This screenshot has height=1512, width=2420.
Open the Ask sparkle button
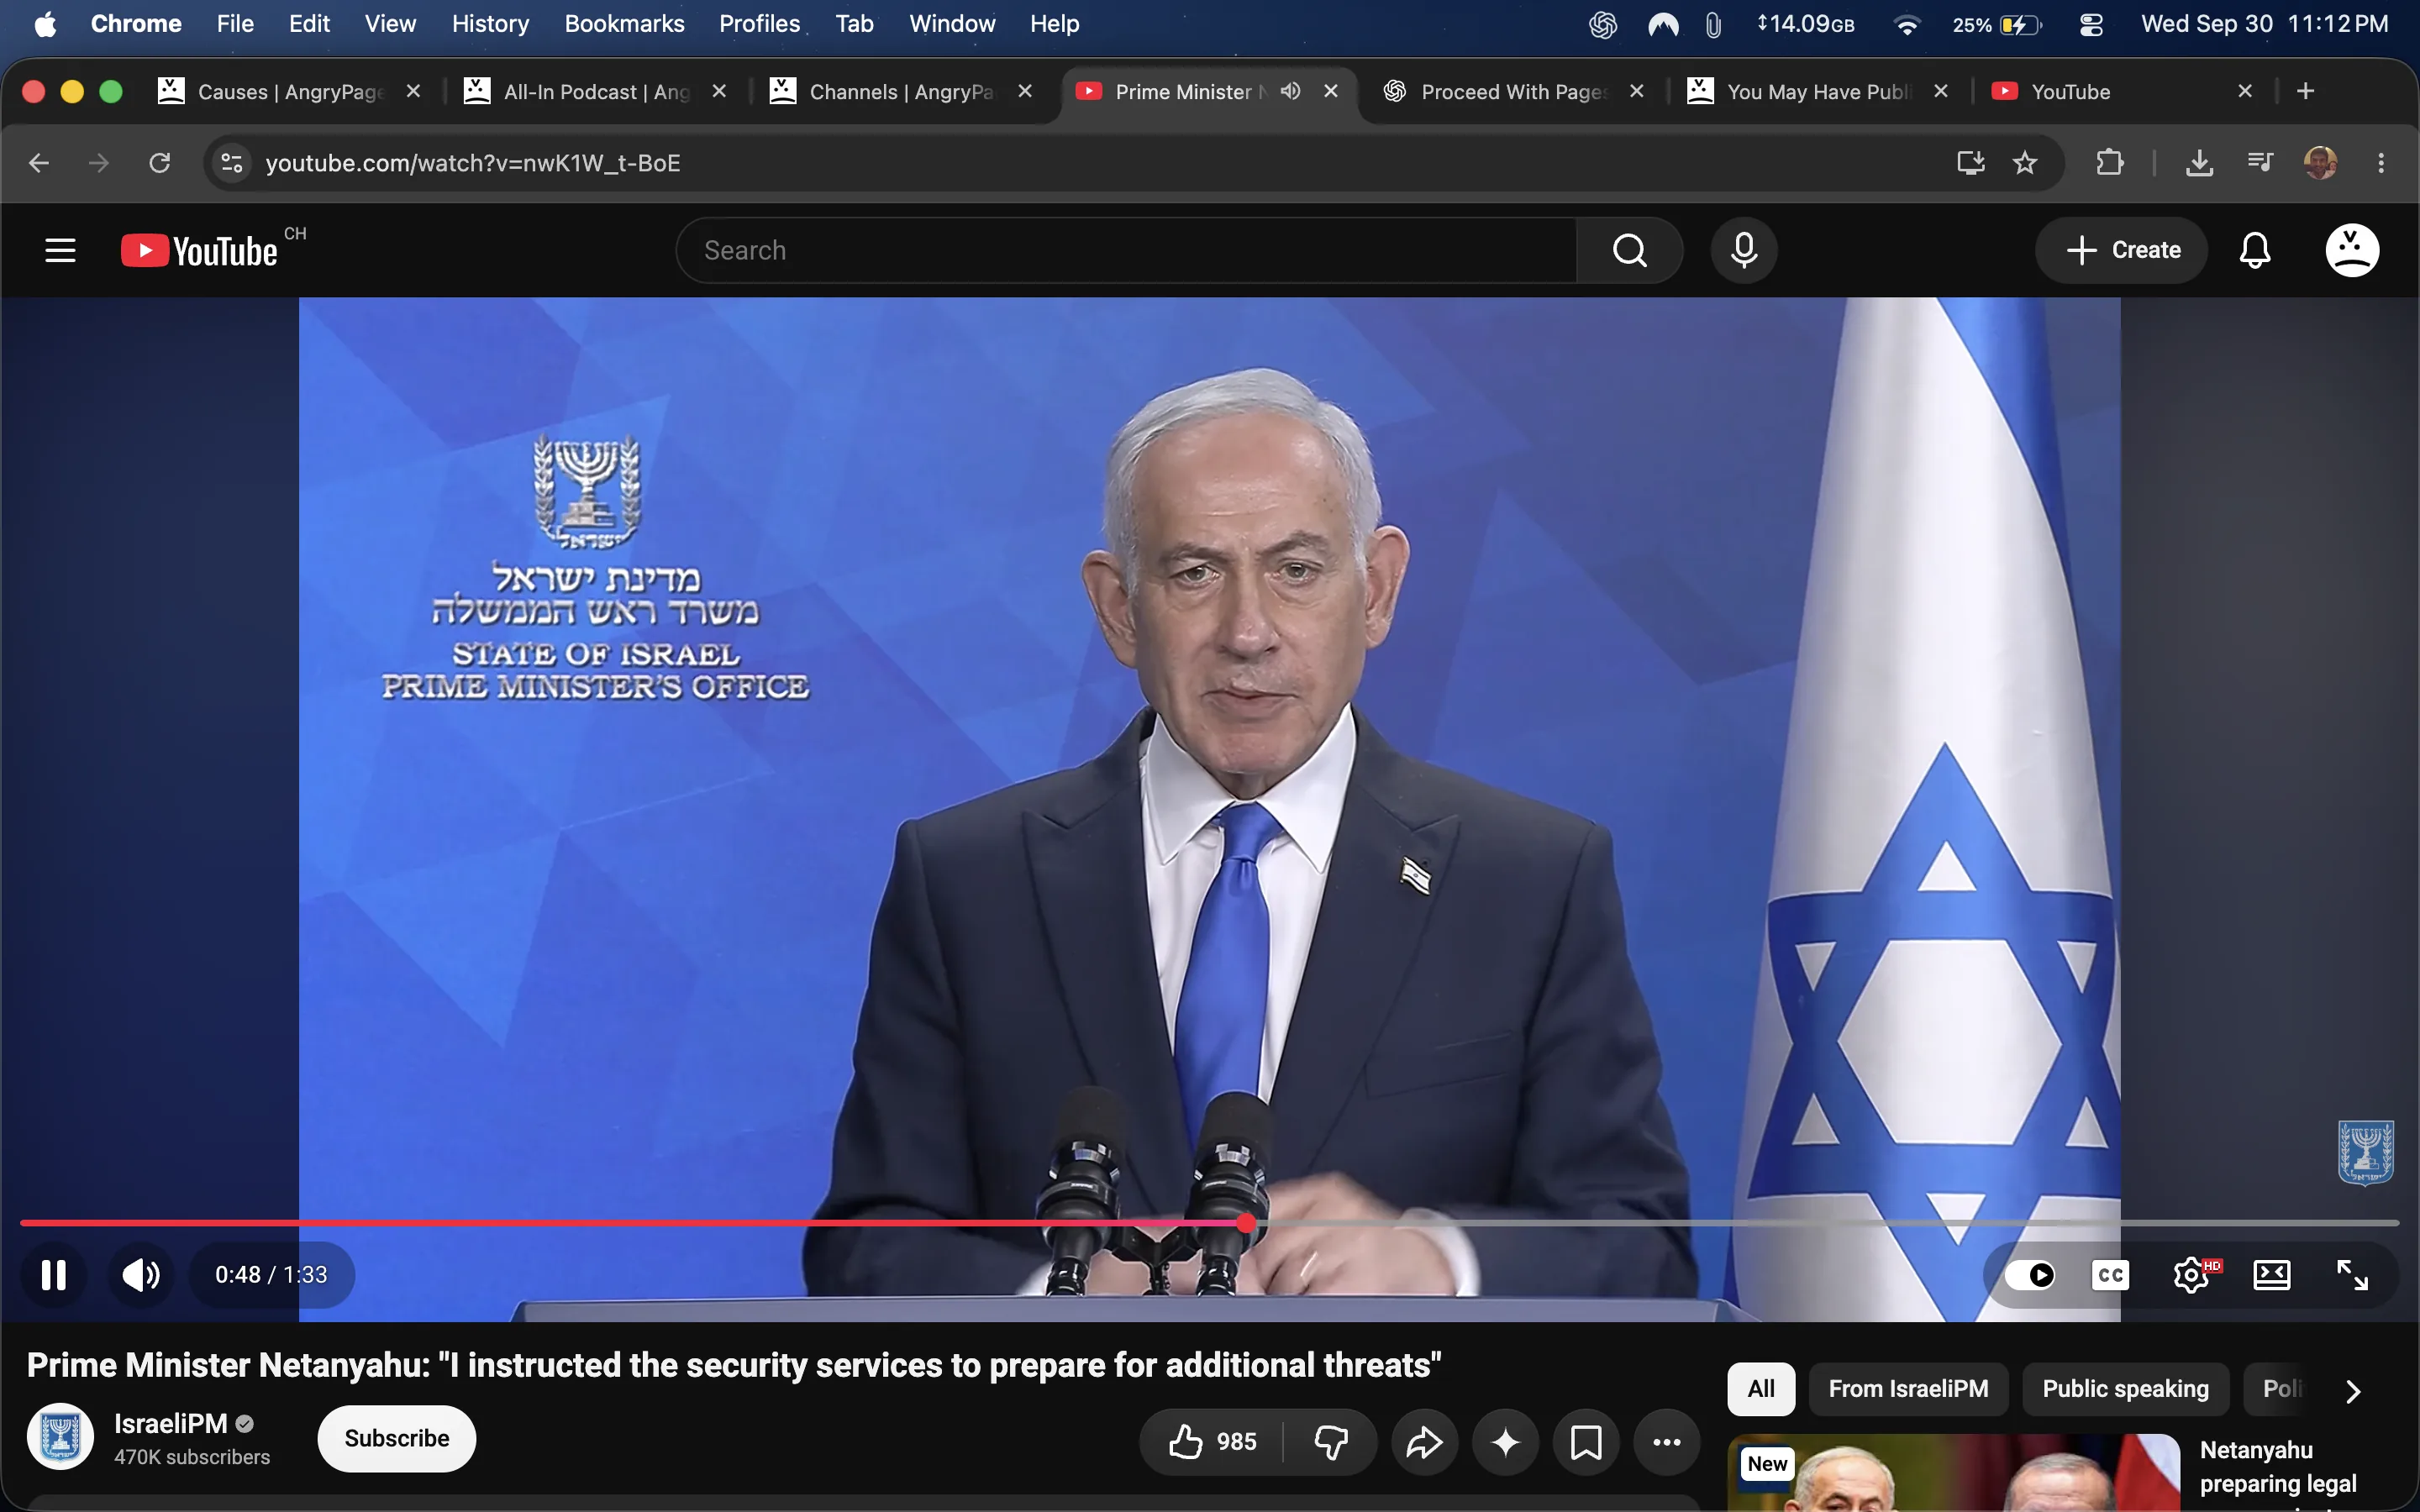pos(1506,1441)
